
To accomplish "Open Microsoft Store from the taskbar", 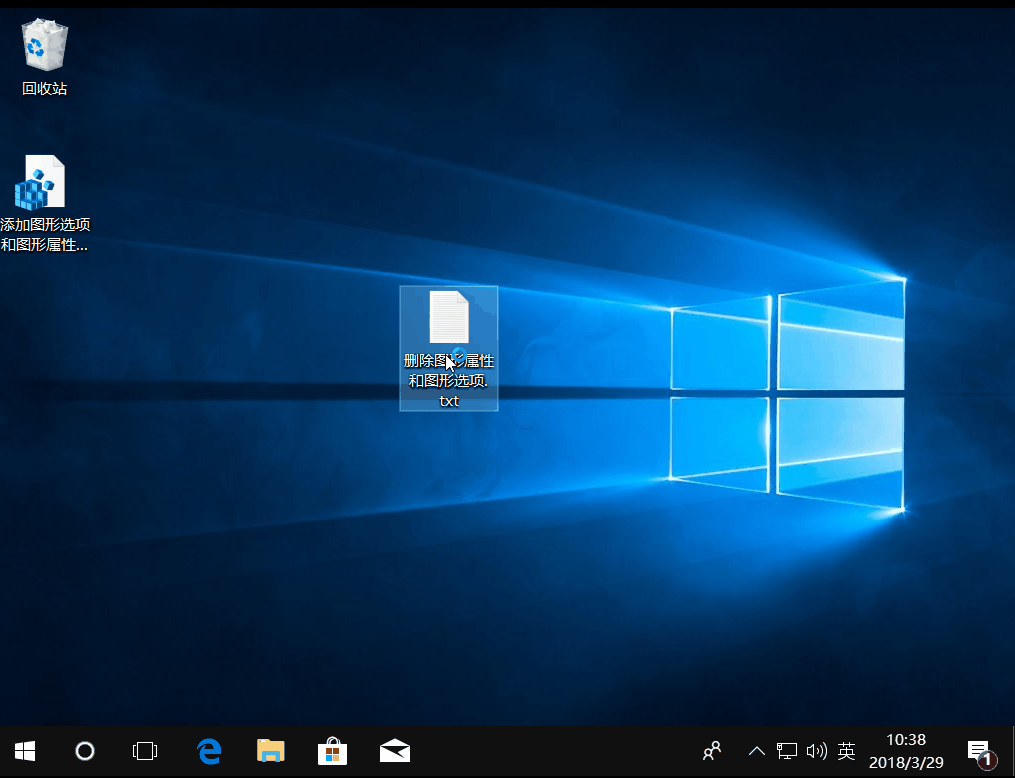I will point(333,751).
